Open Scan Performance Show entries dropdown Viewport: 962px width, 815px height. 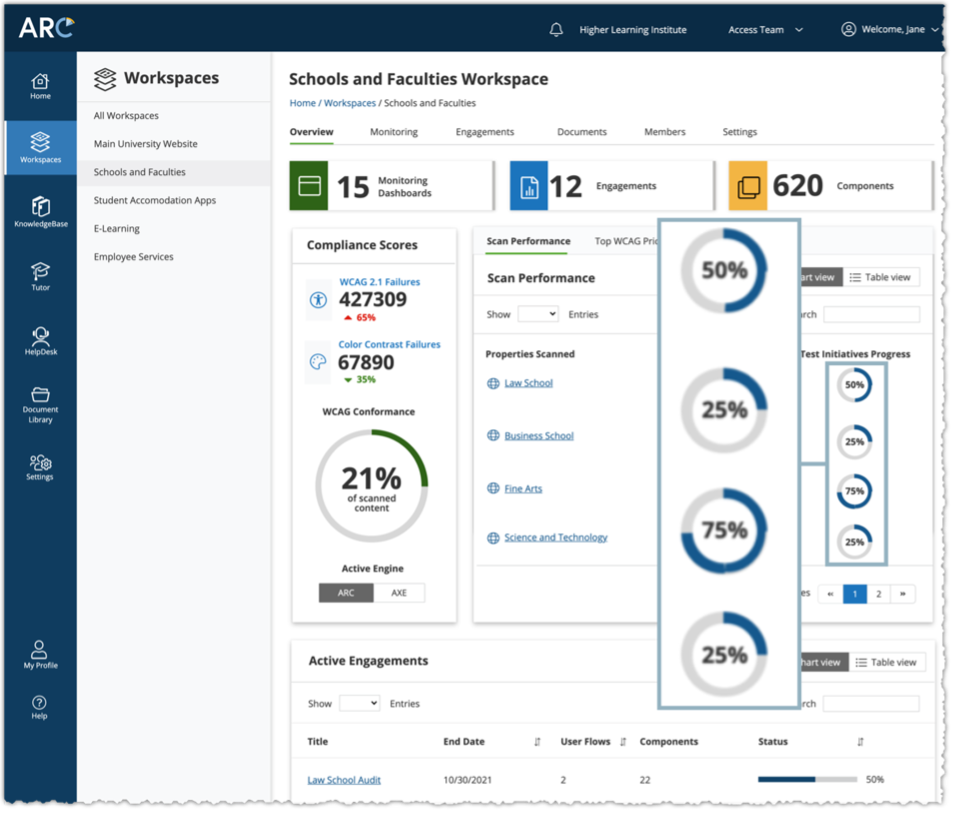point(538,314)
